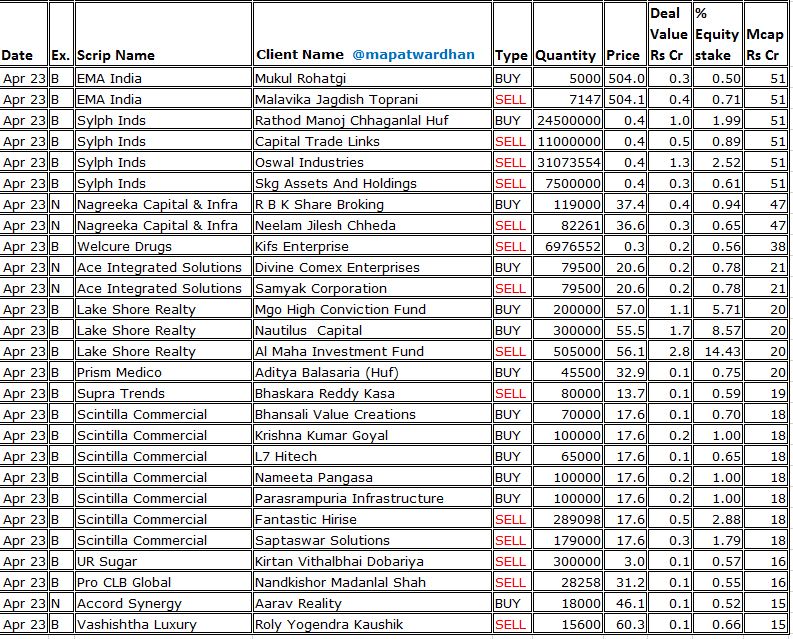Viewport: 793px width, 639px height.
Task: Select the Welcure Drugs scrip cell
Action: coord(163,246)
